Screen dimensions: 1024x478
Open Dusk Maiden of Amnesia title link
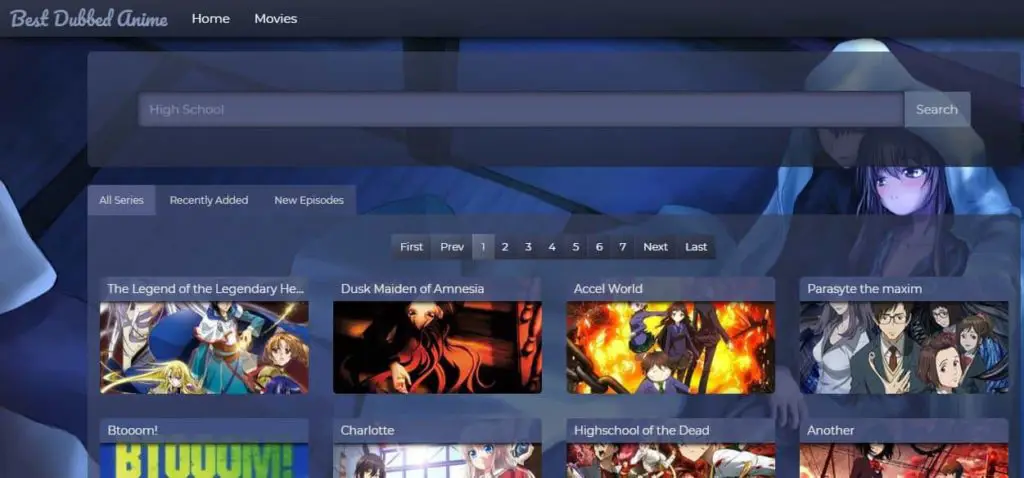pos(412,289)
